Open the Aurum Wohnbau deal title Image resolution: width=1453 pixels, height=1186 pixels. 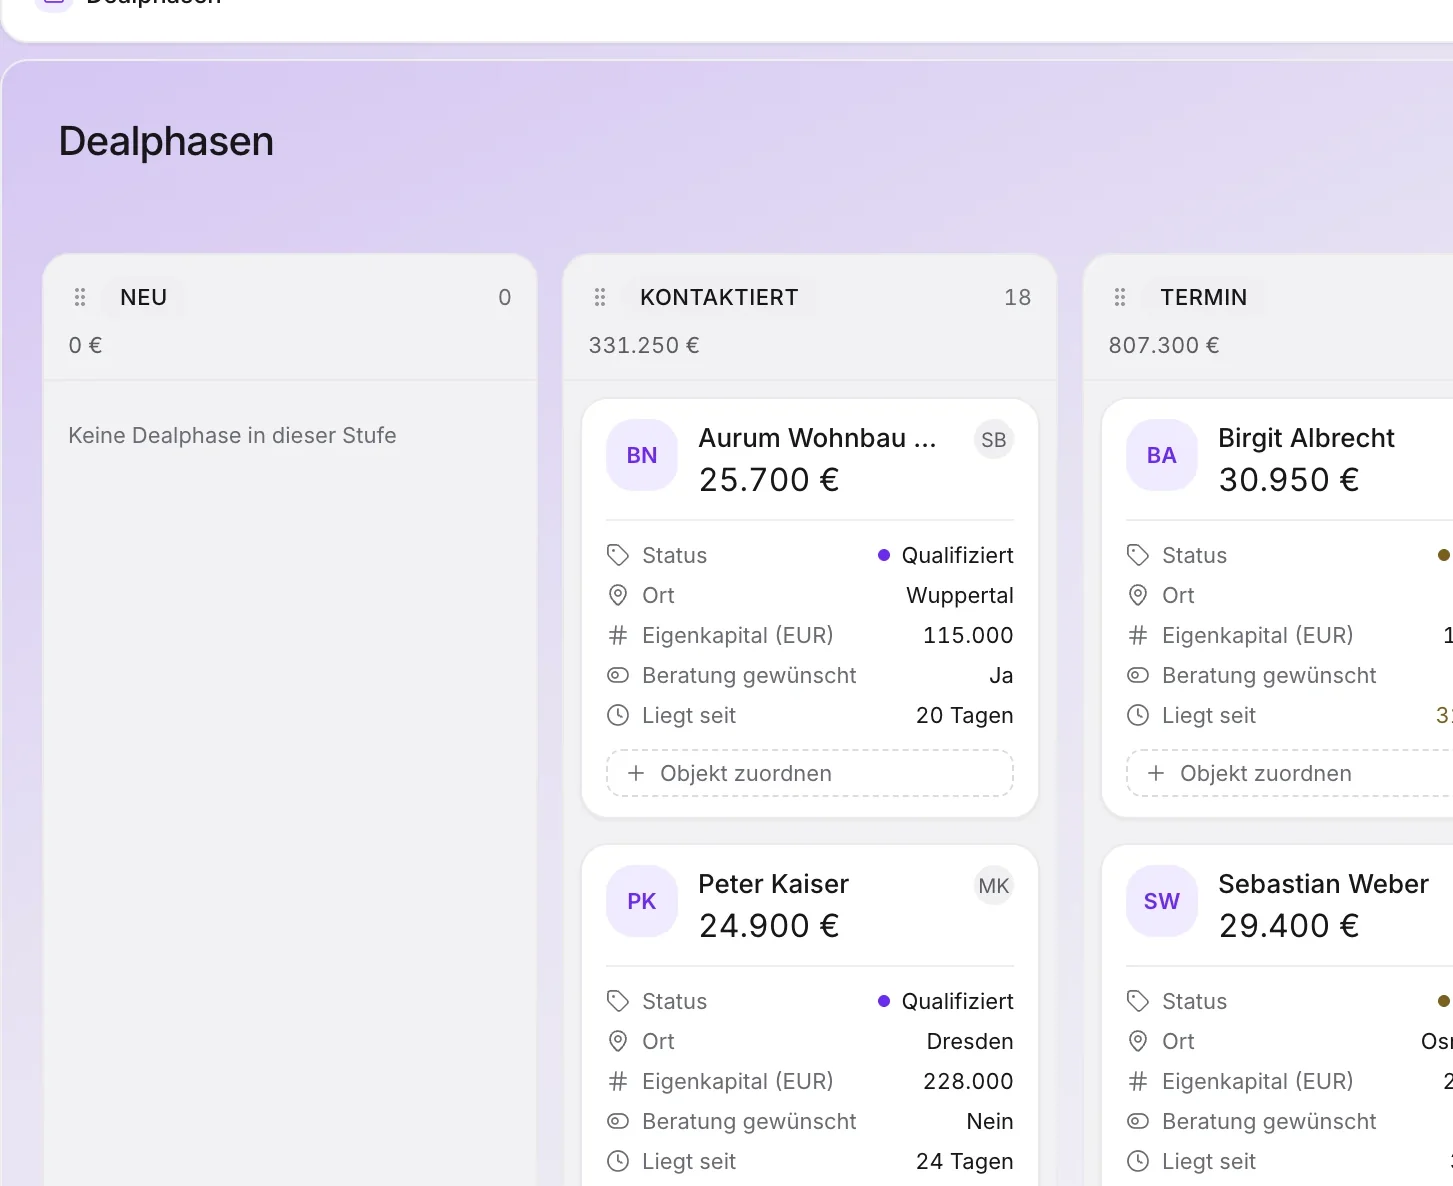point(817,438)
